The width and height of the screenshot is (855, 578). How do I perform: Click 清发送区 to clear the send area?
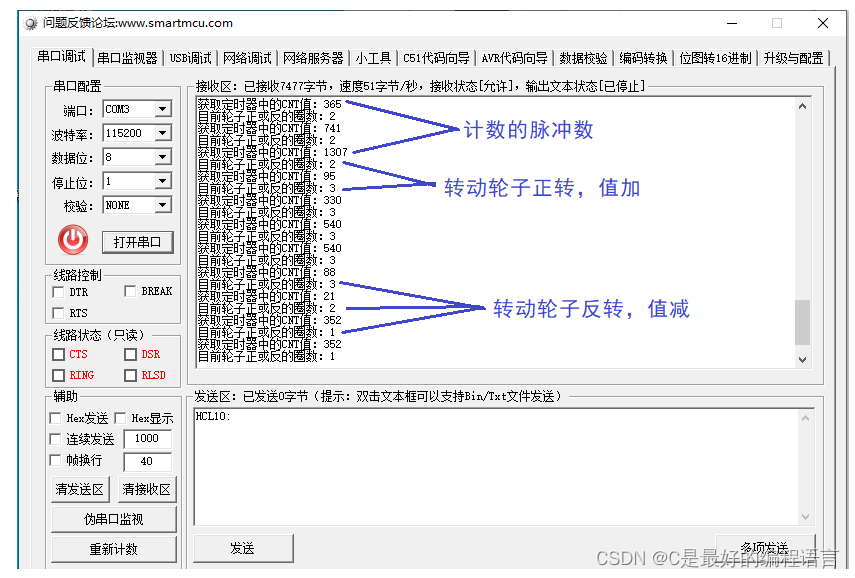pos(80,489)
